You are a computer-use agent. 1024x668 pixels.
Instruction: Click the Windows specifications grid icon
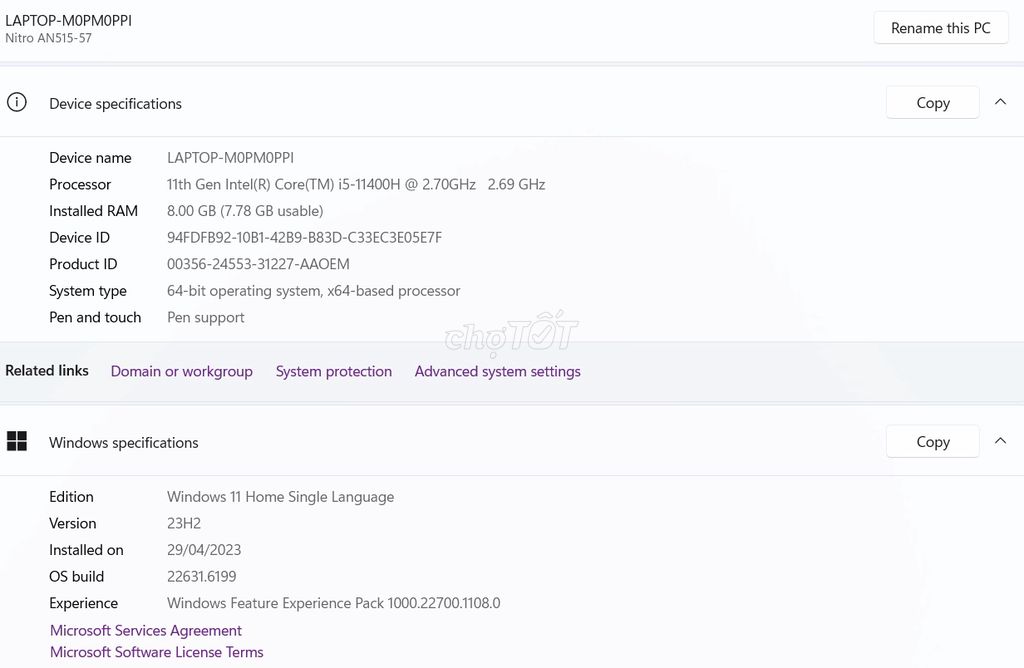pyautogui.click(x=17, y=441)
